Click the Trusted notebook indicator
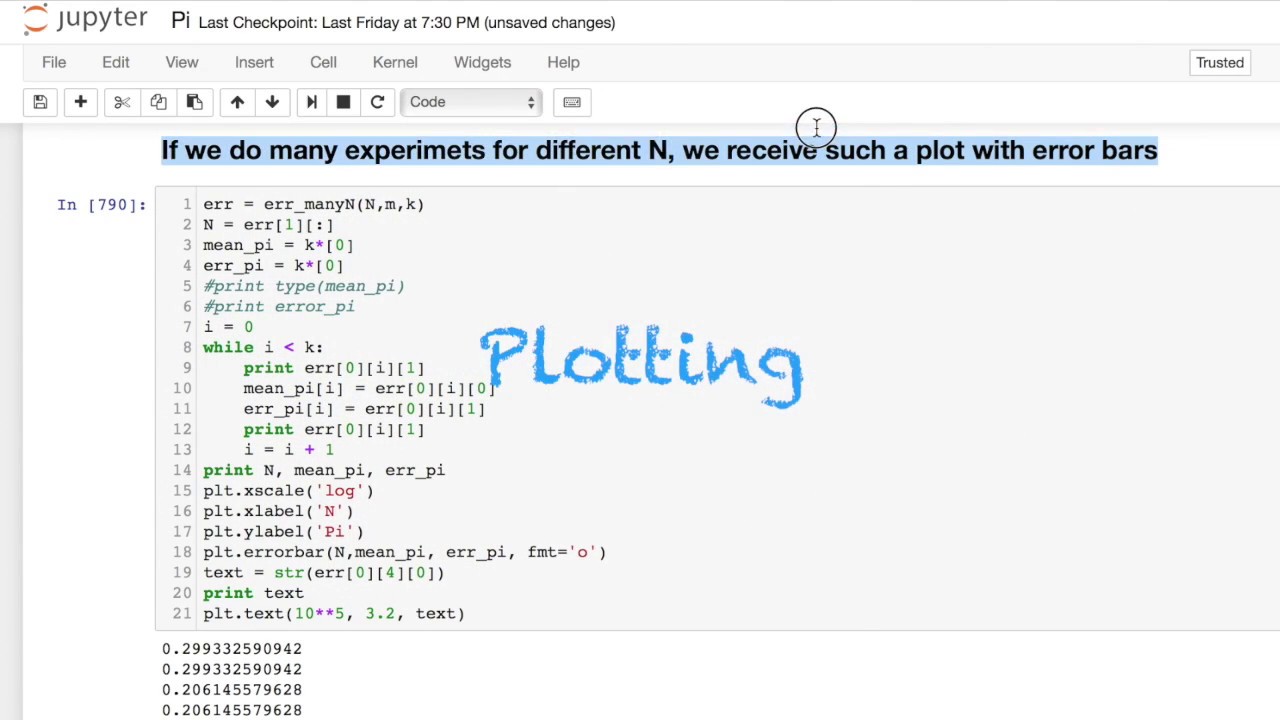The height and width of the screenshot is (720, 1280). coord(1220,62)
